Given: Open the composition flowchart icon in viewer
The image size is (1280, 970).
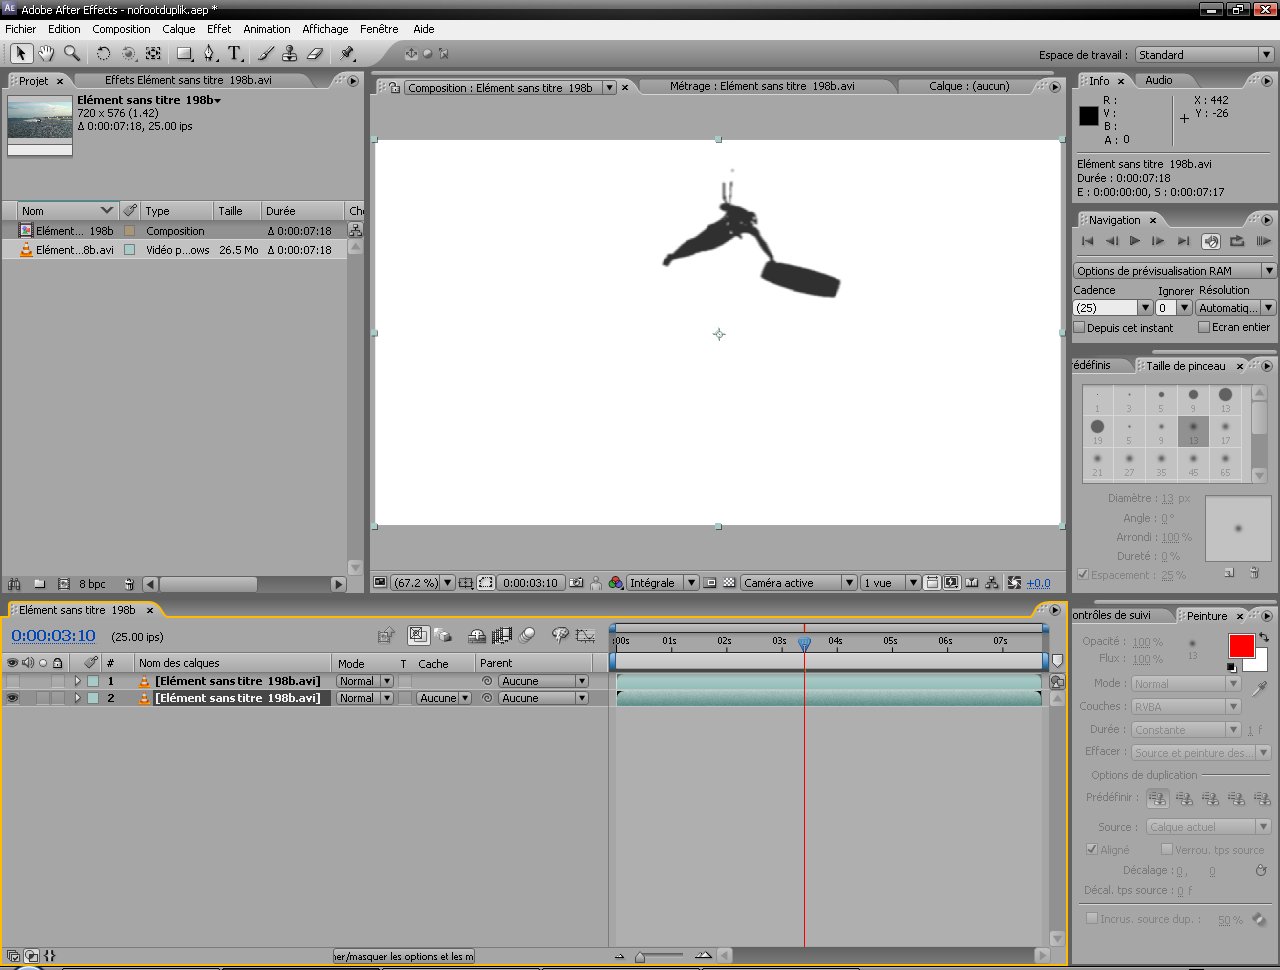Looking at the screenshot, I should click(x=992, y=583).
